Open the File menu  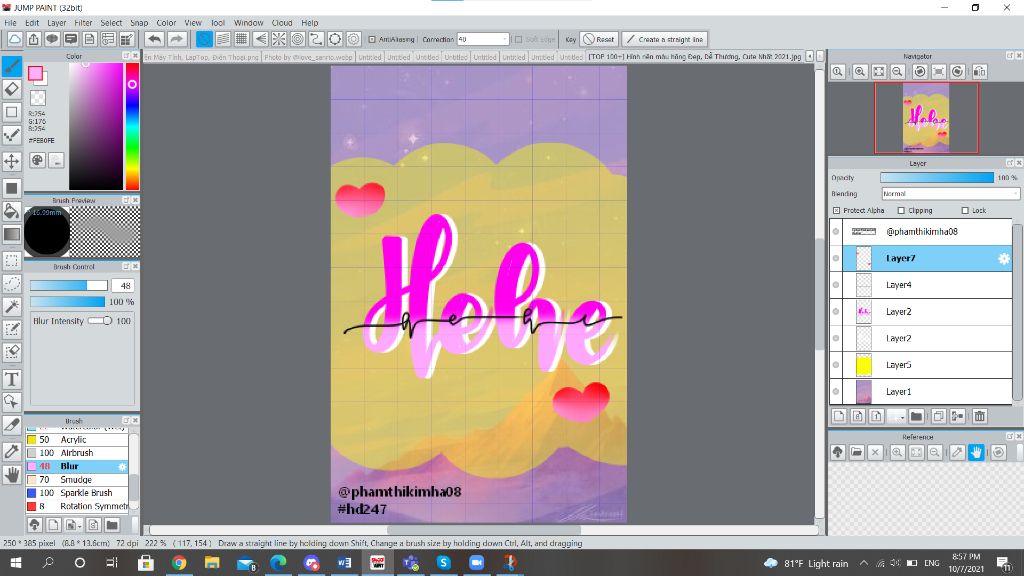click(10, 22)
